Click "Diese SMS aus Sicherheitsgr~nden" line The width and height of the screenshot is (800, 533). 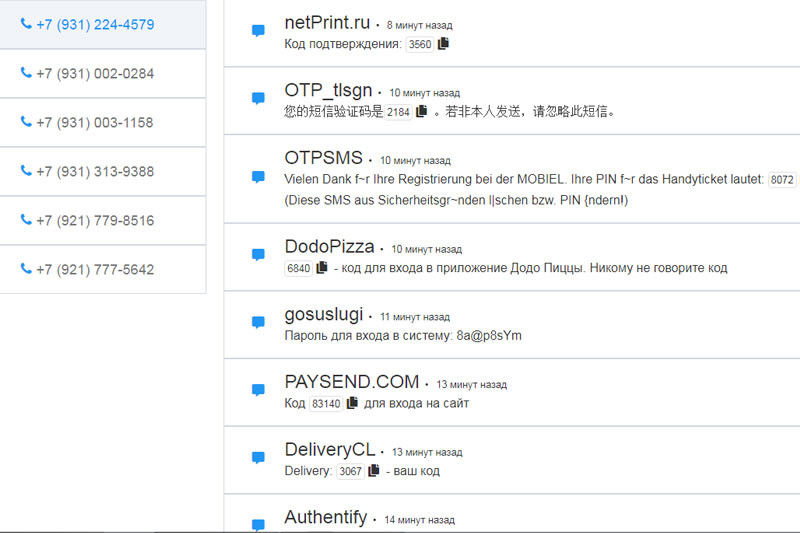tap(456, 200)
